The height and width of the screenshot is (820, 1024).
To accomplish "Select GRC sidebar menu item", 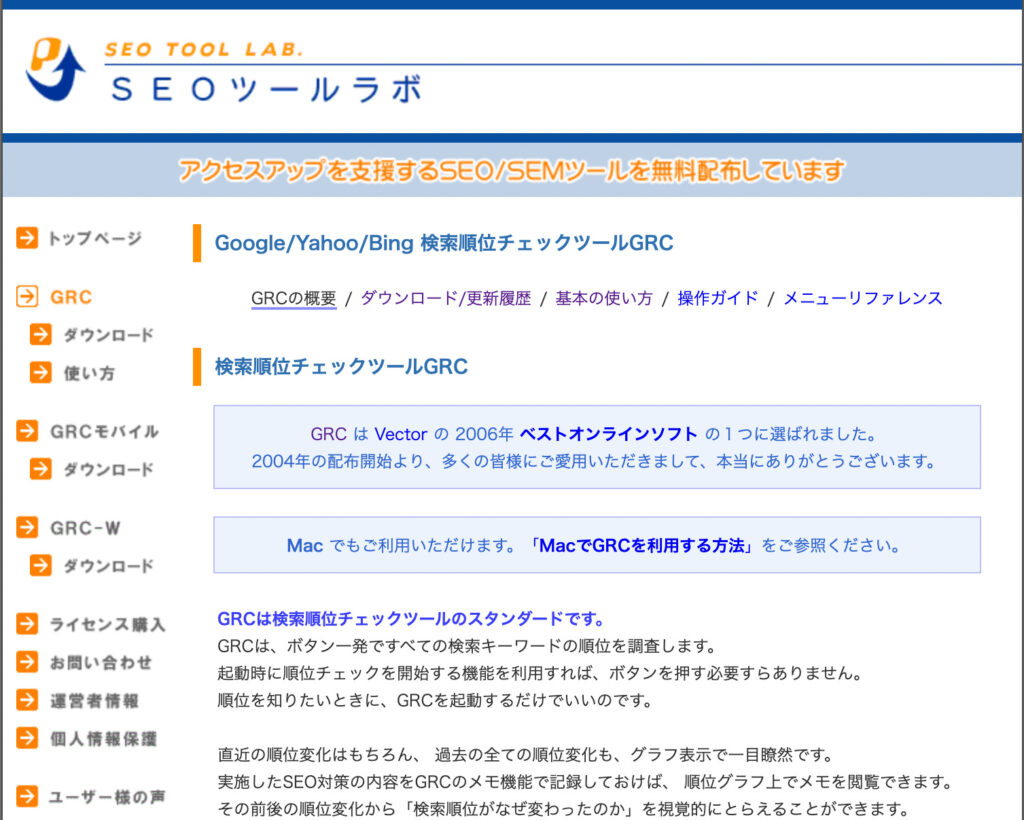I will click(71, 297).
